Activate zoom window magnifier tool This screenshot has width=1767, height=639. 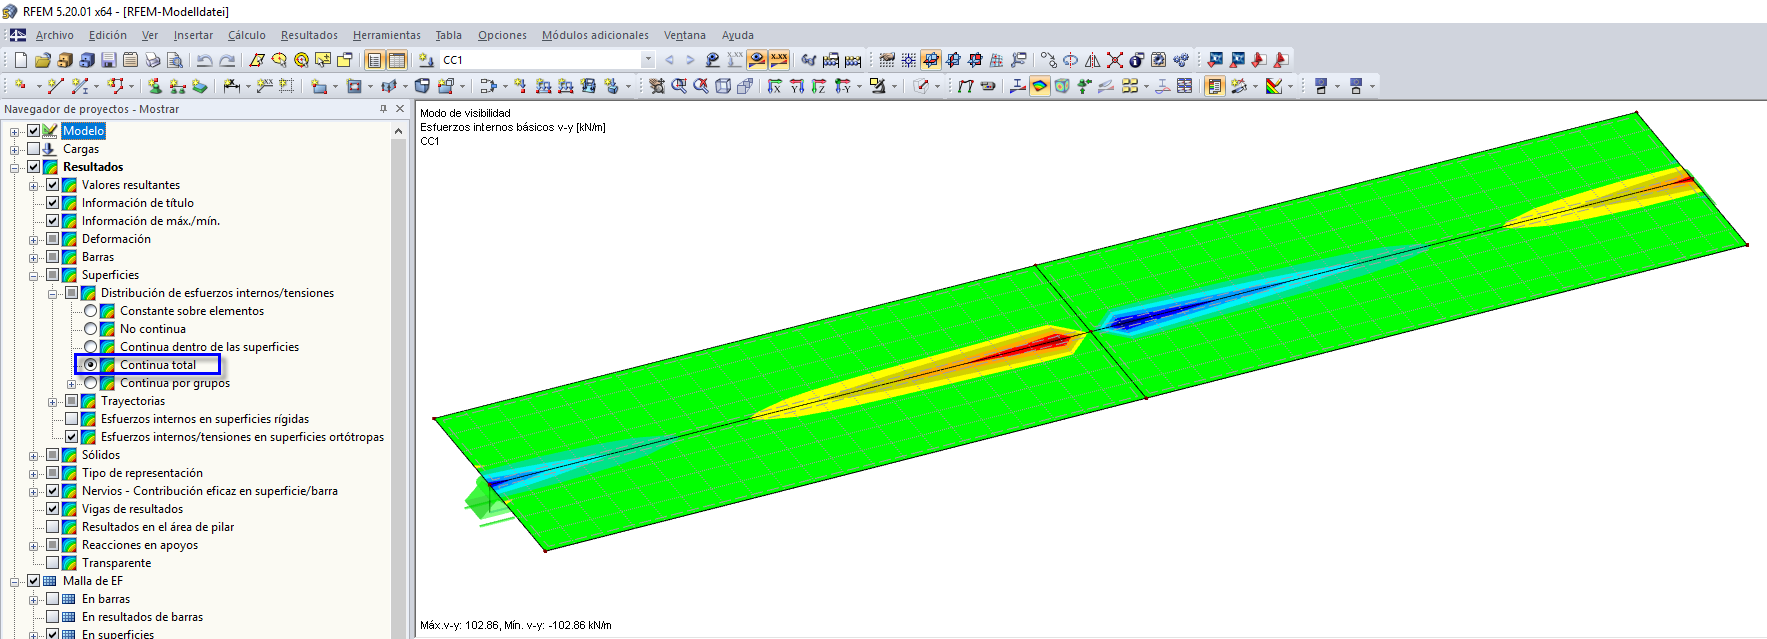(680, 86)
